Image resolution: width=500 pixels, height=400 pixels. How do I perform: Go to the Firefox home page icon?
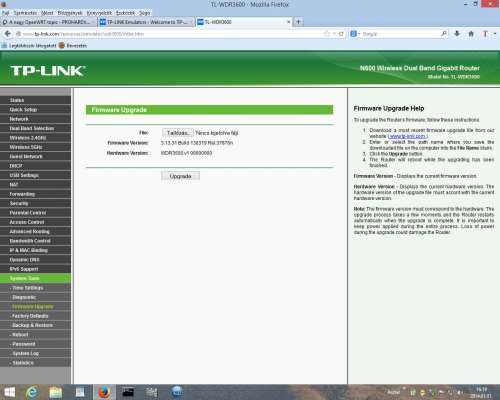(x=471, y=34)
